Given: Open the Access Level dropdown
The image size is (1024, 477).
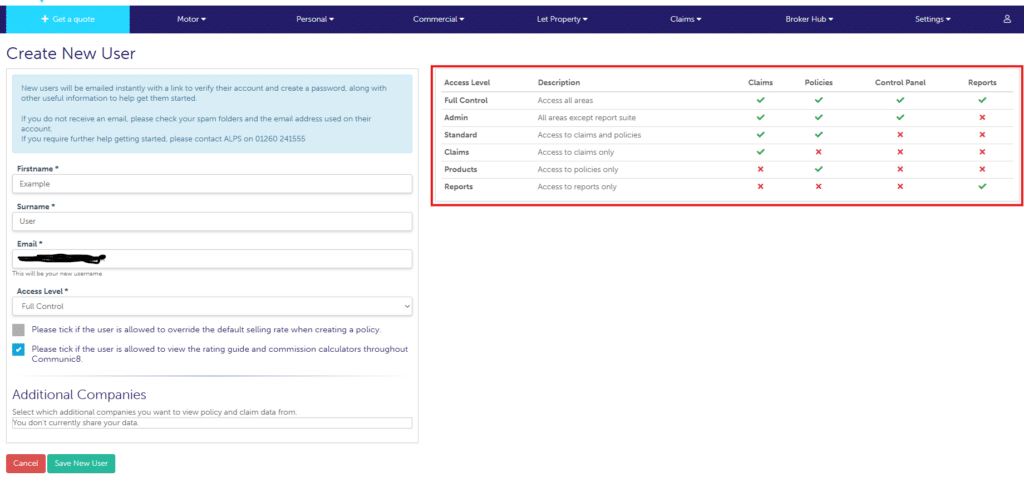Looking at the screenshot, I should [x=212, y=306].
